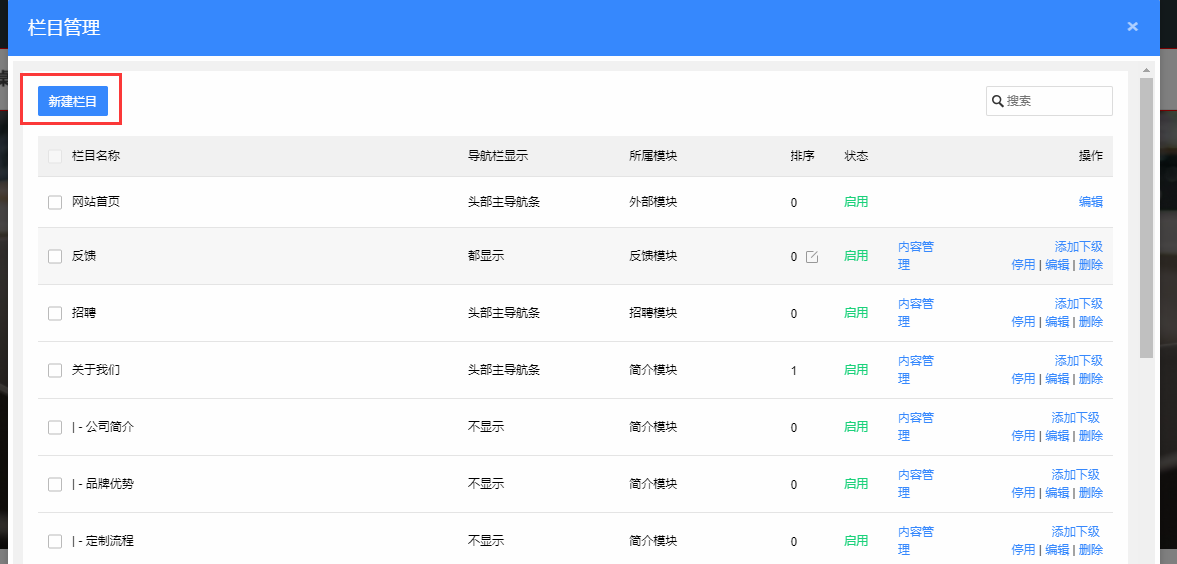Check the 公司简介 row checkbox
The width and height of the screenshot is (1177, 564).
pyautogui.click(x=55, y=427)
